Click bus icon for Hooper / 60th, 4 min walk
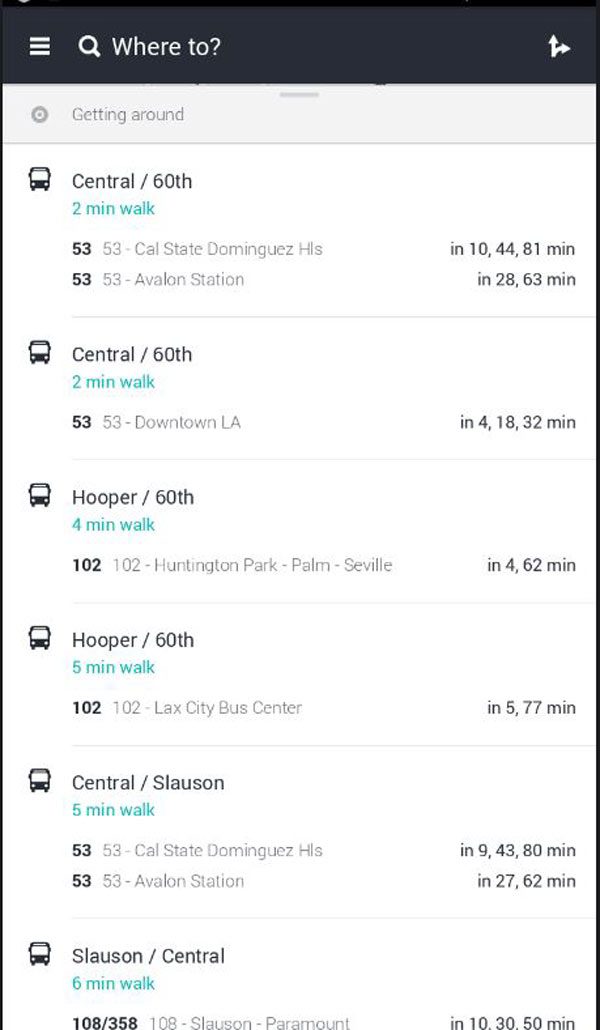Image resolution: width=600 pixels, height=1030 pixels. [x=40, y=496]
